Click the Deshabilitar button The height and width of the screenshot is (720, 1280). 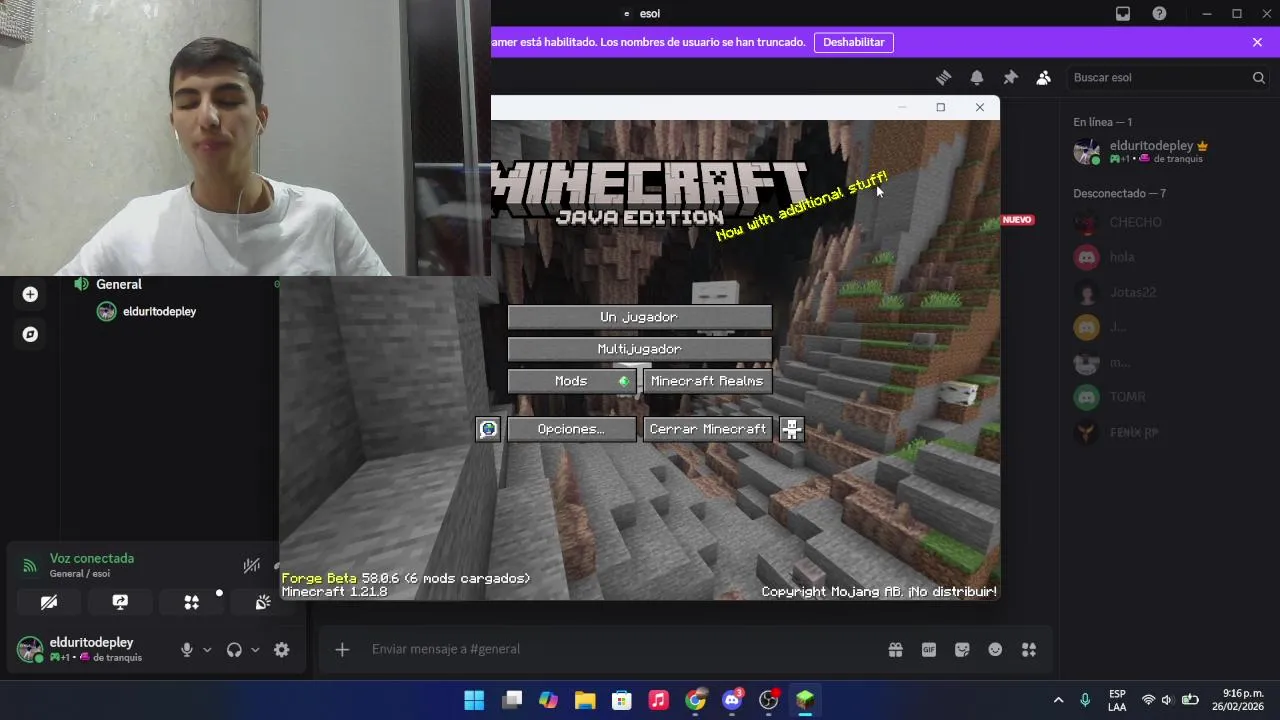tap(854, 42)
